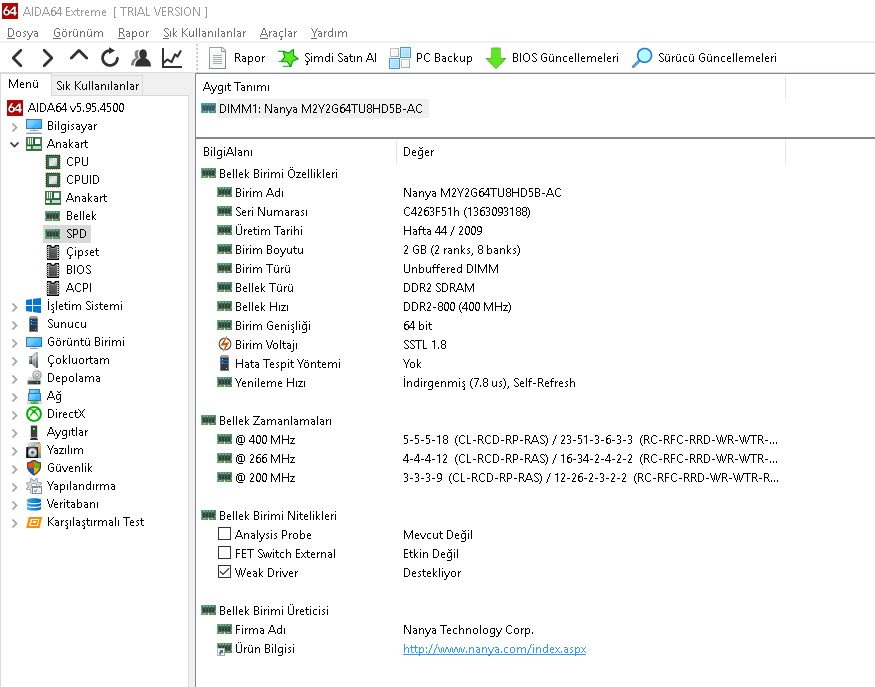875x687 pixels.
Task: Open the Araçlar menu
Action: pos(278,33)
